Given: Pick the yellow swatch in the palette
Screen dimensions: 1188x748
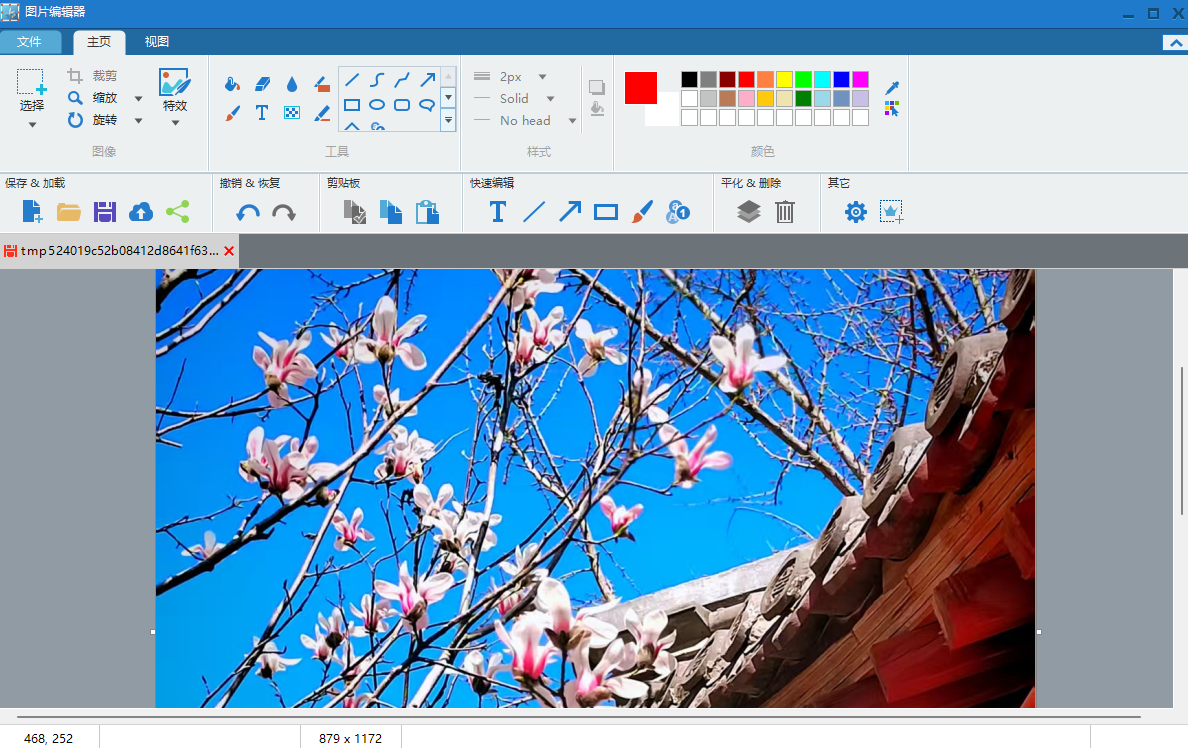Looking at the screenshot, I should (x=784, y=79).
